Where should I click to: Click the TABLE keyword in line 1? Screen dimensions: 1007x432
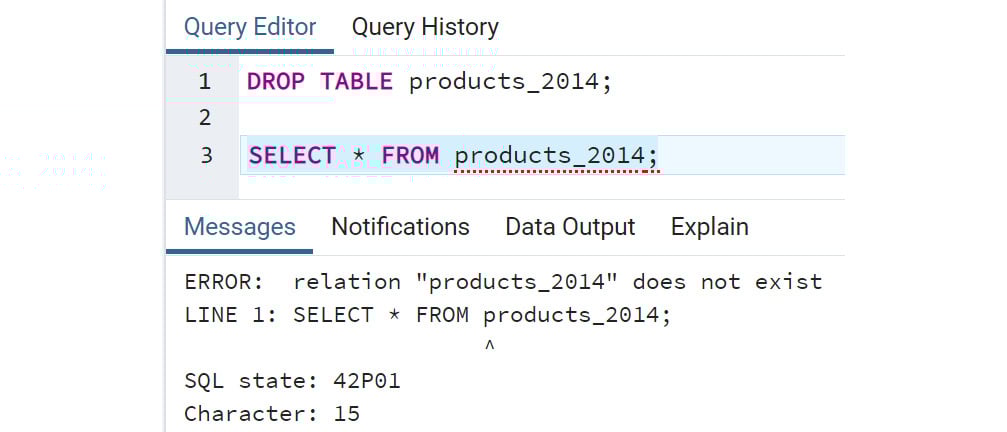click(356, 82)
